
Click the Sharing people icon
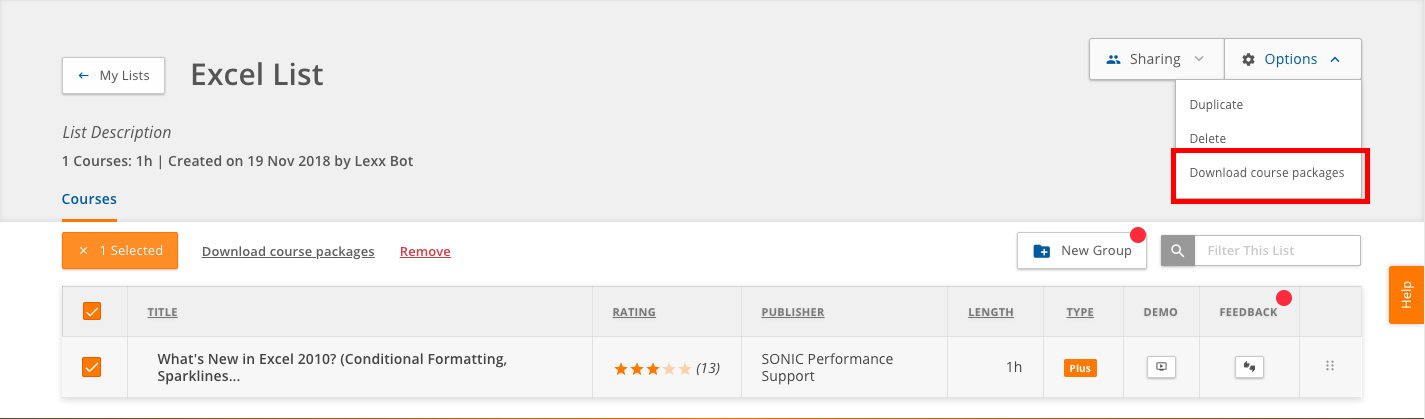pos(1113,59)
